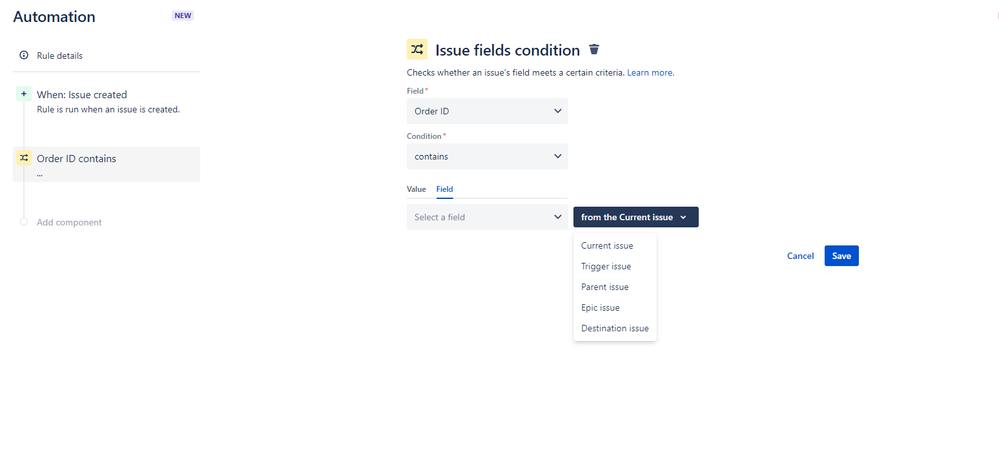This screenshot has width=999, height=476.
Task: Click the chevron on the Current issue button
Action: click(683, 217)
